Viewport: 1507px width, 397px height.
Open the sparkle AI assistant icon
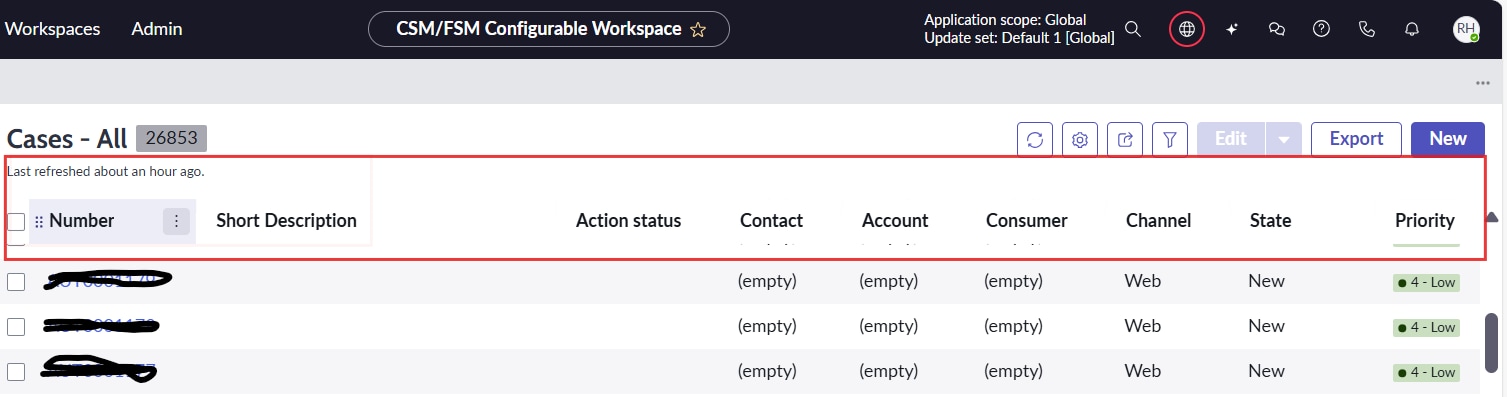coord(1232,29)
